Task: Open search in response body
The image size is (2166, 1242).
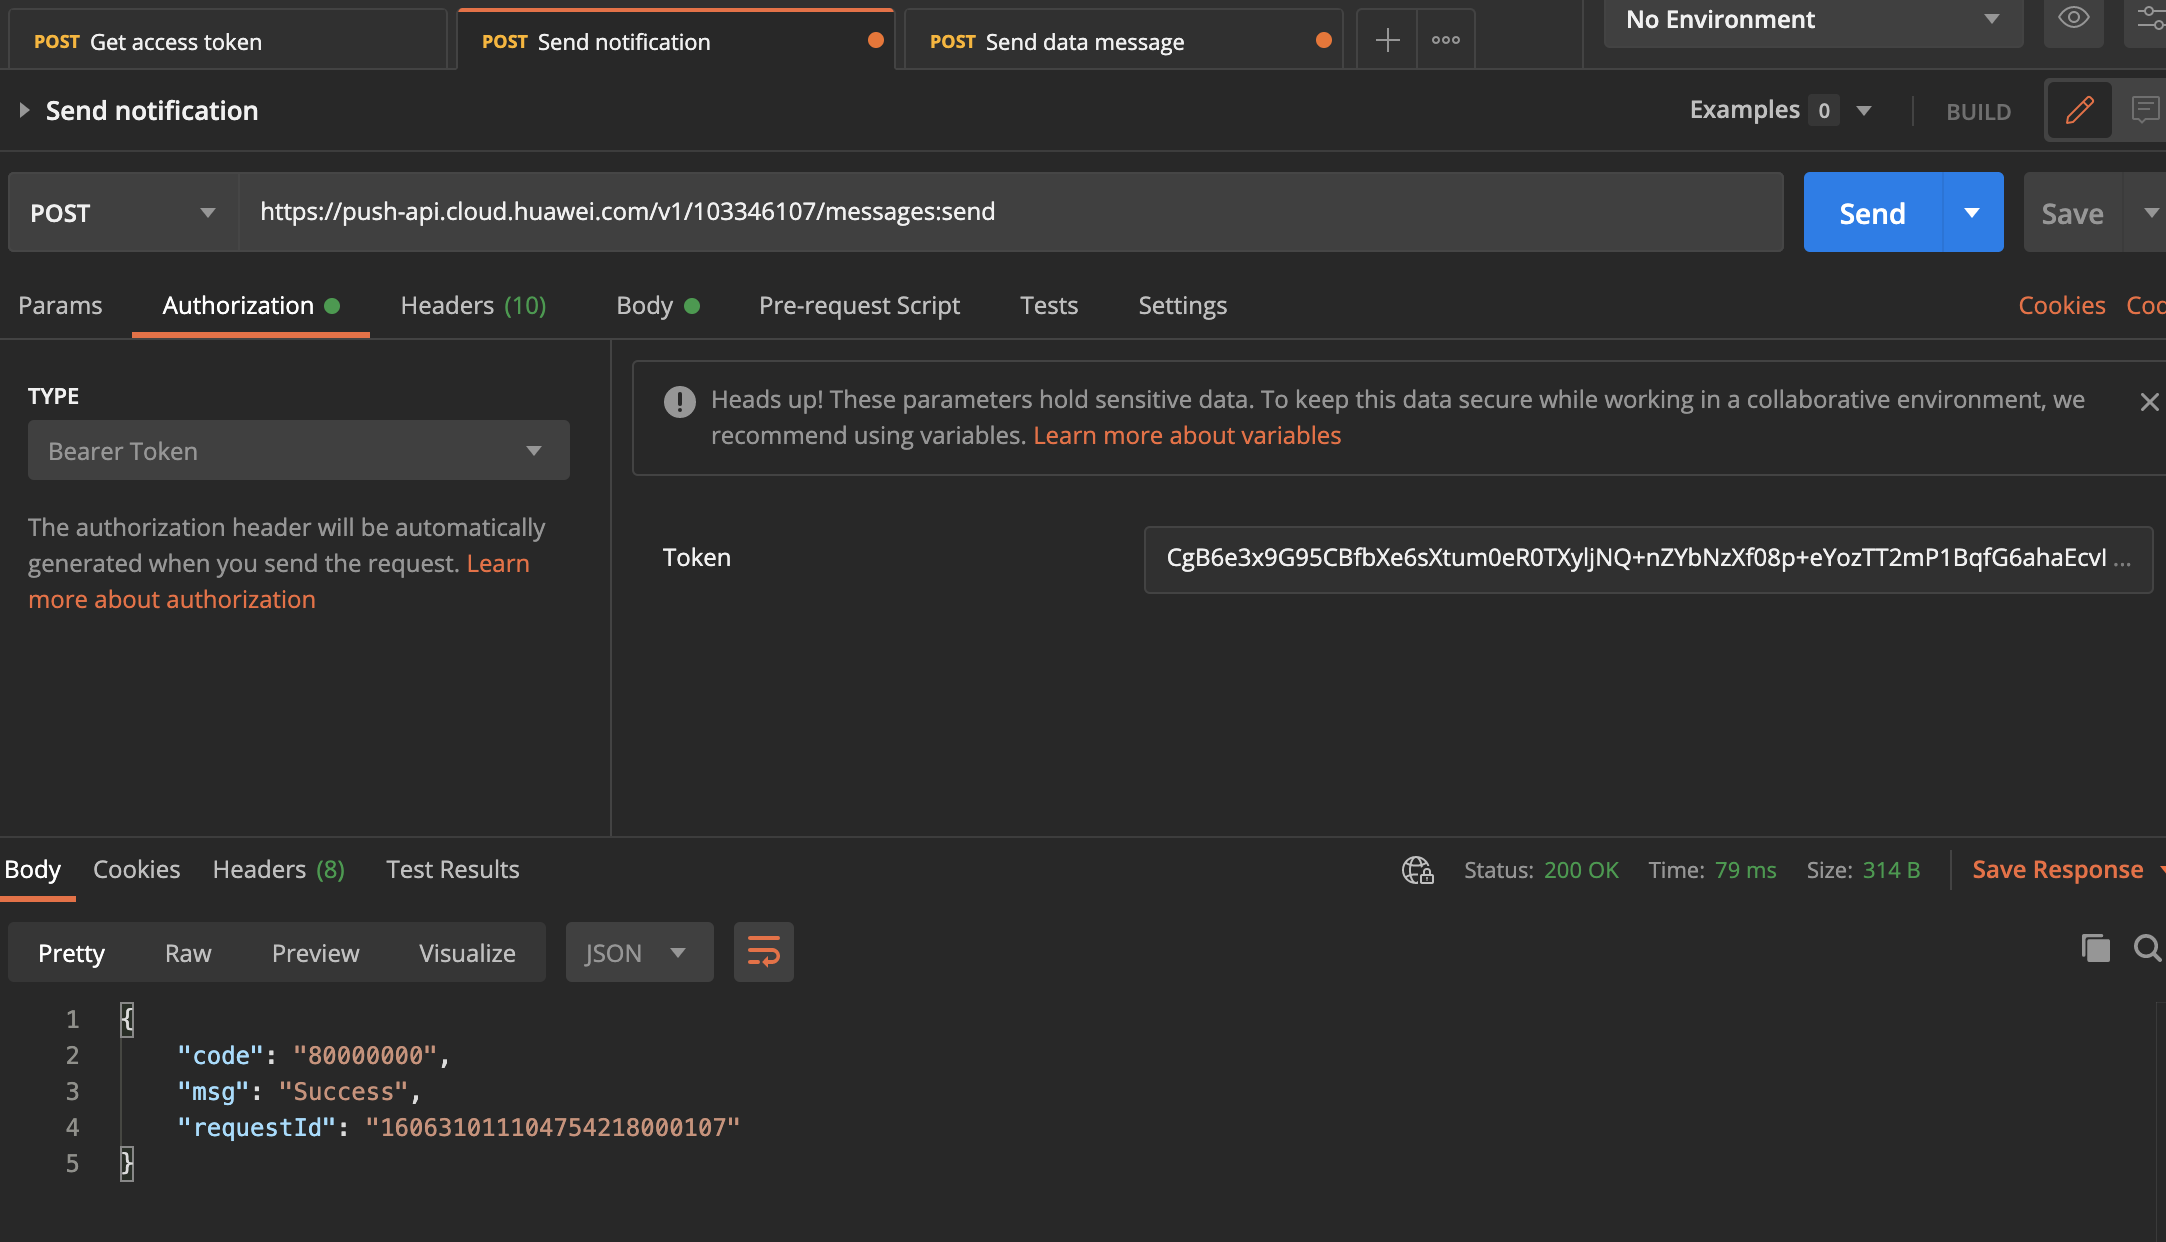Action: [2147, 948]
